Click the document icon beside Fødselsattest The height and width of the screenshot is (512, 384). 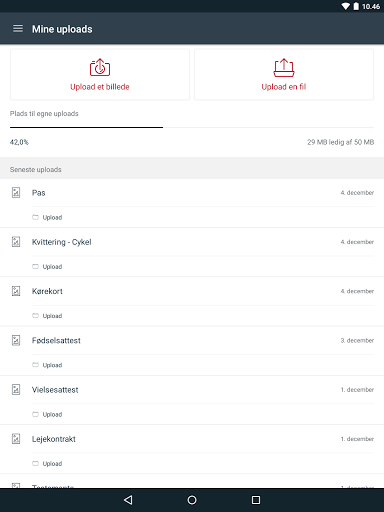pos(16,340)
